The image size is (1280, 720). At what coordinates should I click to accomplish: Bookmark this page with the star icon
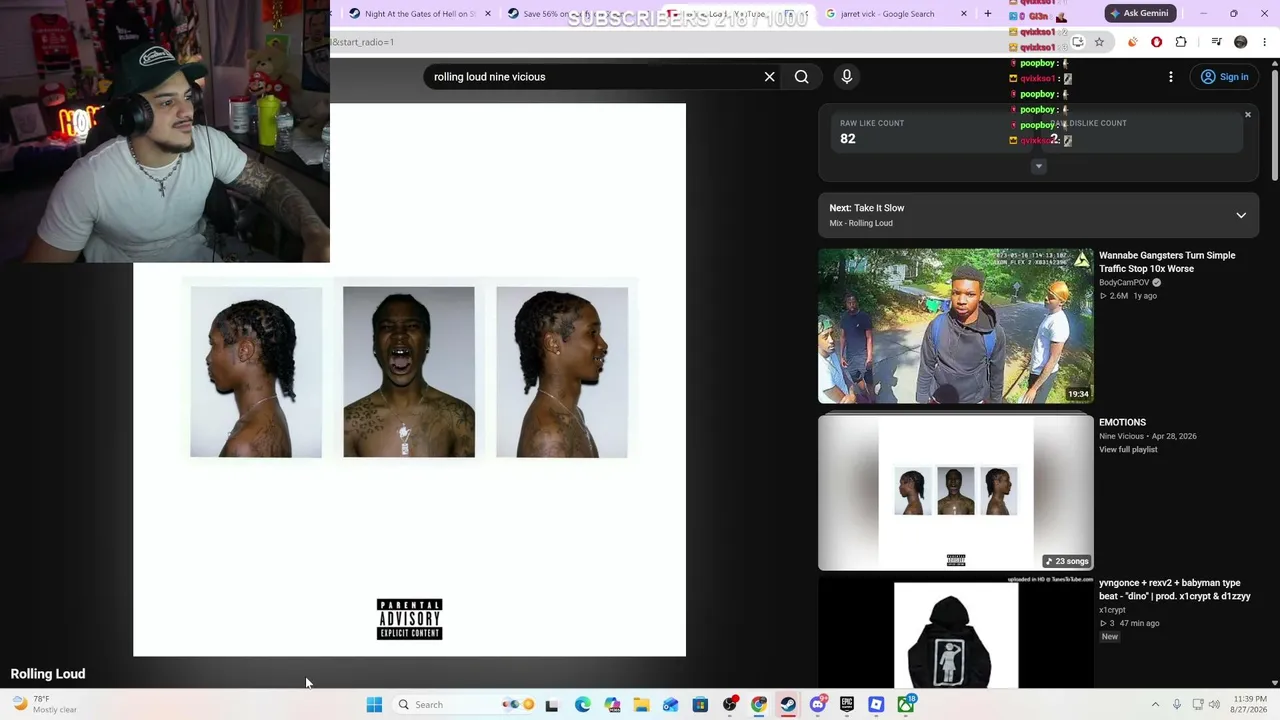click(1099, 42)
